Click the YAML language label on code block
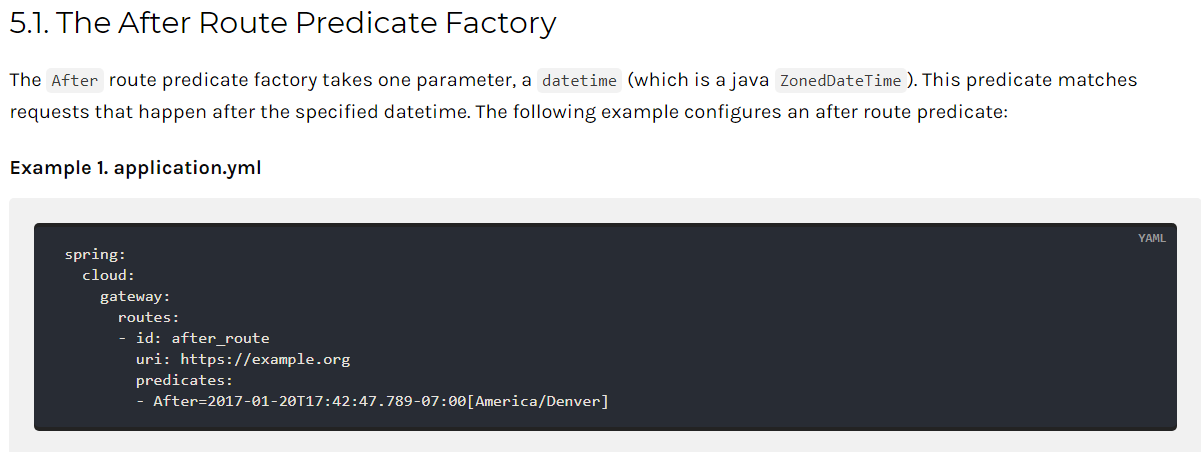 pyautogui.click(x=1151, y=238)
